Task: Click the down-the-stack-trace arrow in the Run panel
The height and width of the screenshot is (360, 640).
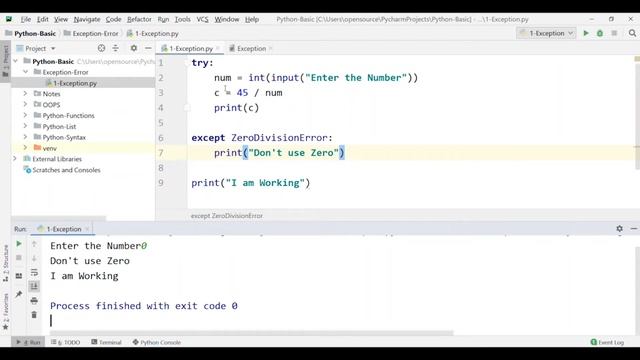Action: click(x=34, y=258)
